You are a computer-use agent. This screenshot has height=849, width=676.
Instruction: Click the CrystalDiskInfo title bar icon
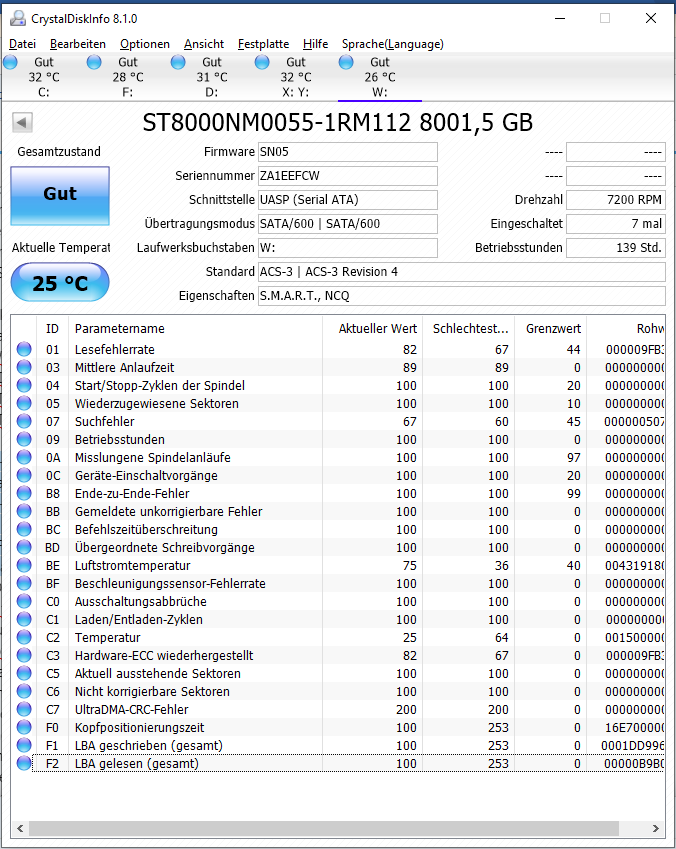(x=18, y=18)
